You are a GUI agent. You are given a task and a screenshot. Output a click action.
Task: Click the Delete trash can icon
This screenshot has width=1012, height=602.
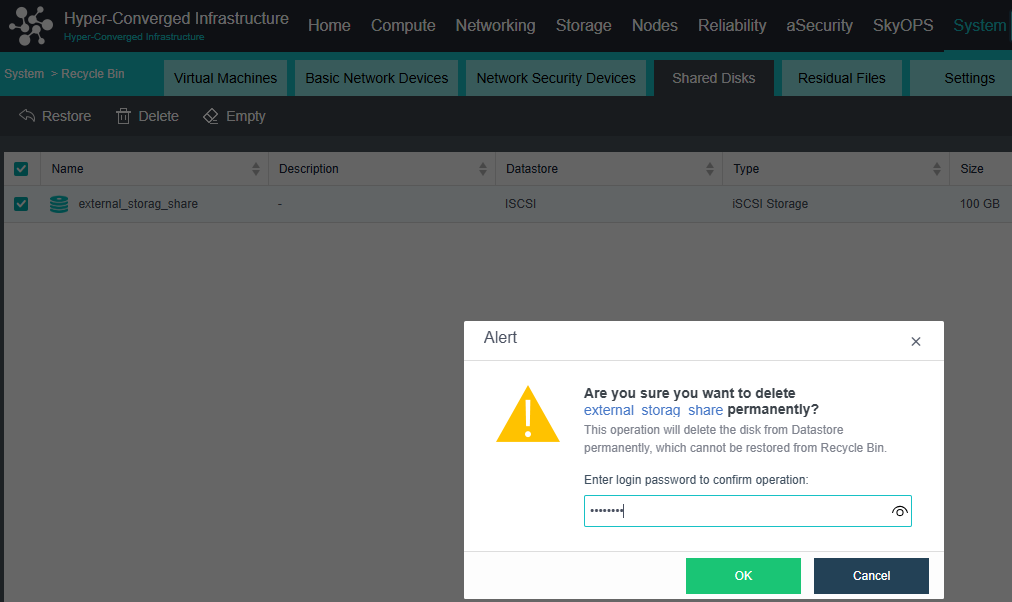[124, 116]
